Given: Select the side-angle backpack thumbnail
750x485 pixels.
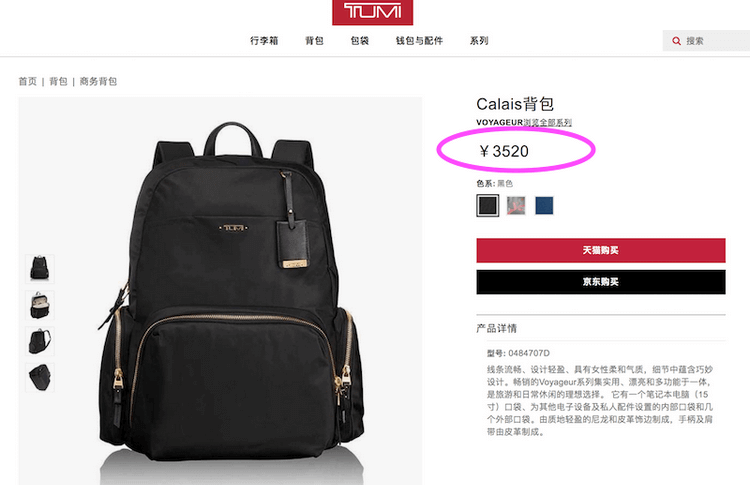Looking at the screenshot, I should pyautogui.click(x=40, y=341).
